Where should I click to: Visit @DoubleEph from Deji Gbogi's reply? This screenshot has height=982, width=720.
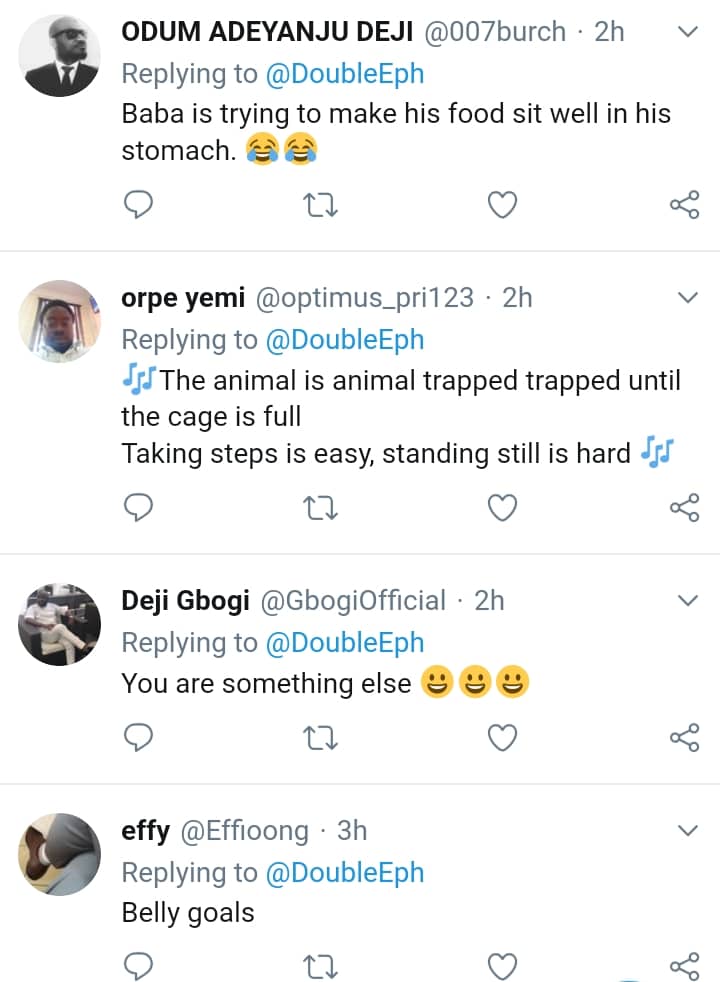(x=344, y=642)
